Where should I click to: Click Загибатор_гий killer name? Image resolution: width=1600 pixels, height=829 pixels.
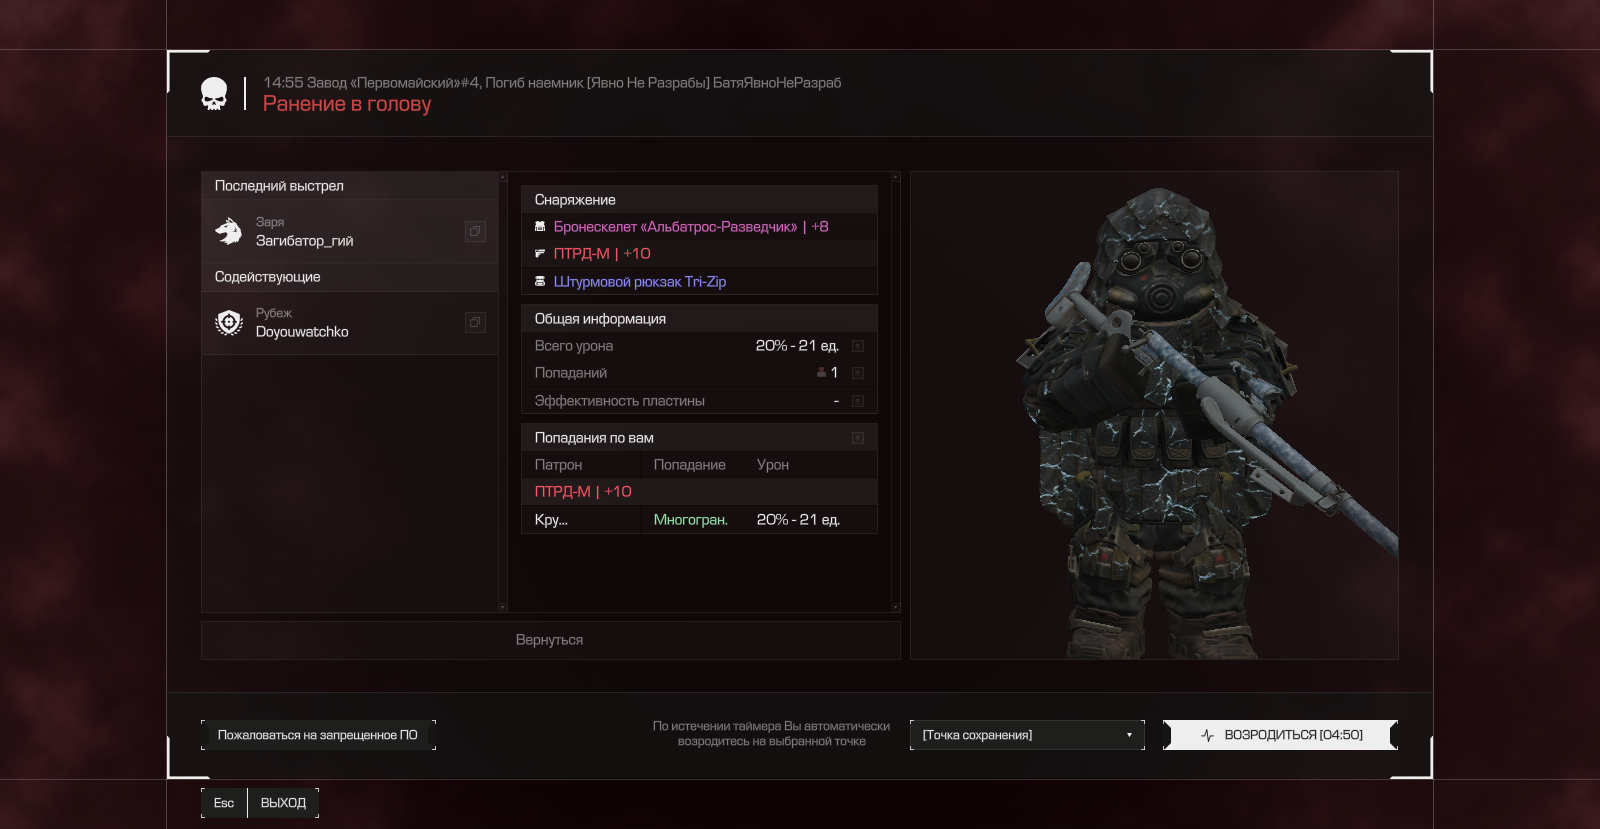click(304, 241)
